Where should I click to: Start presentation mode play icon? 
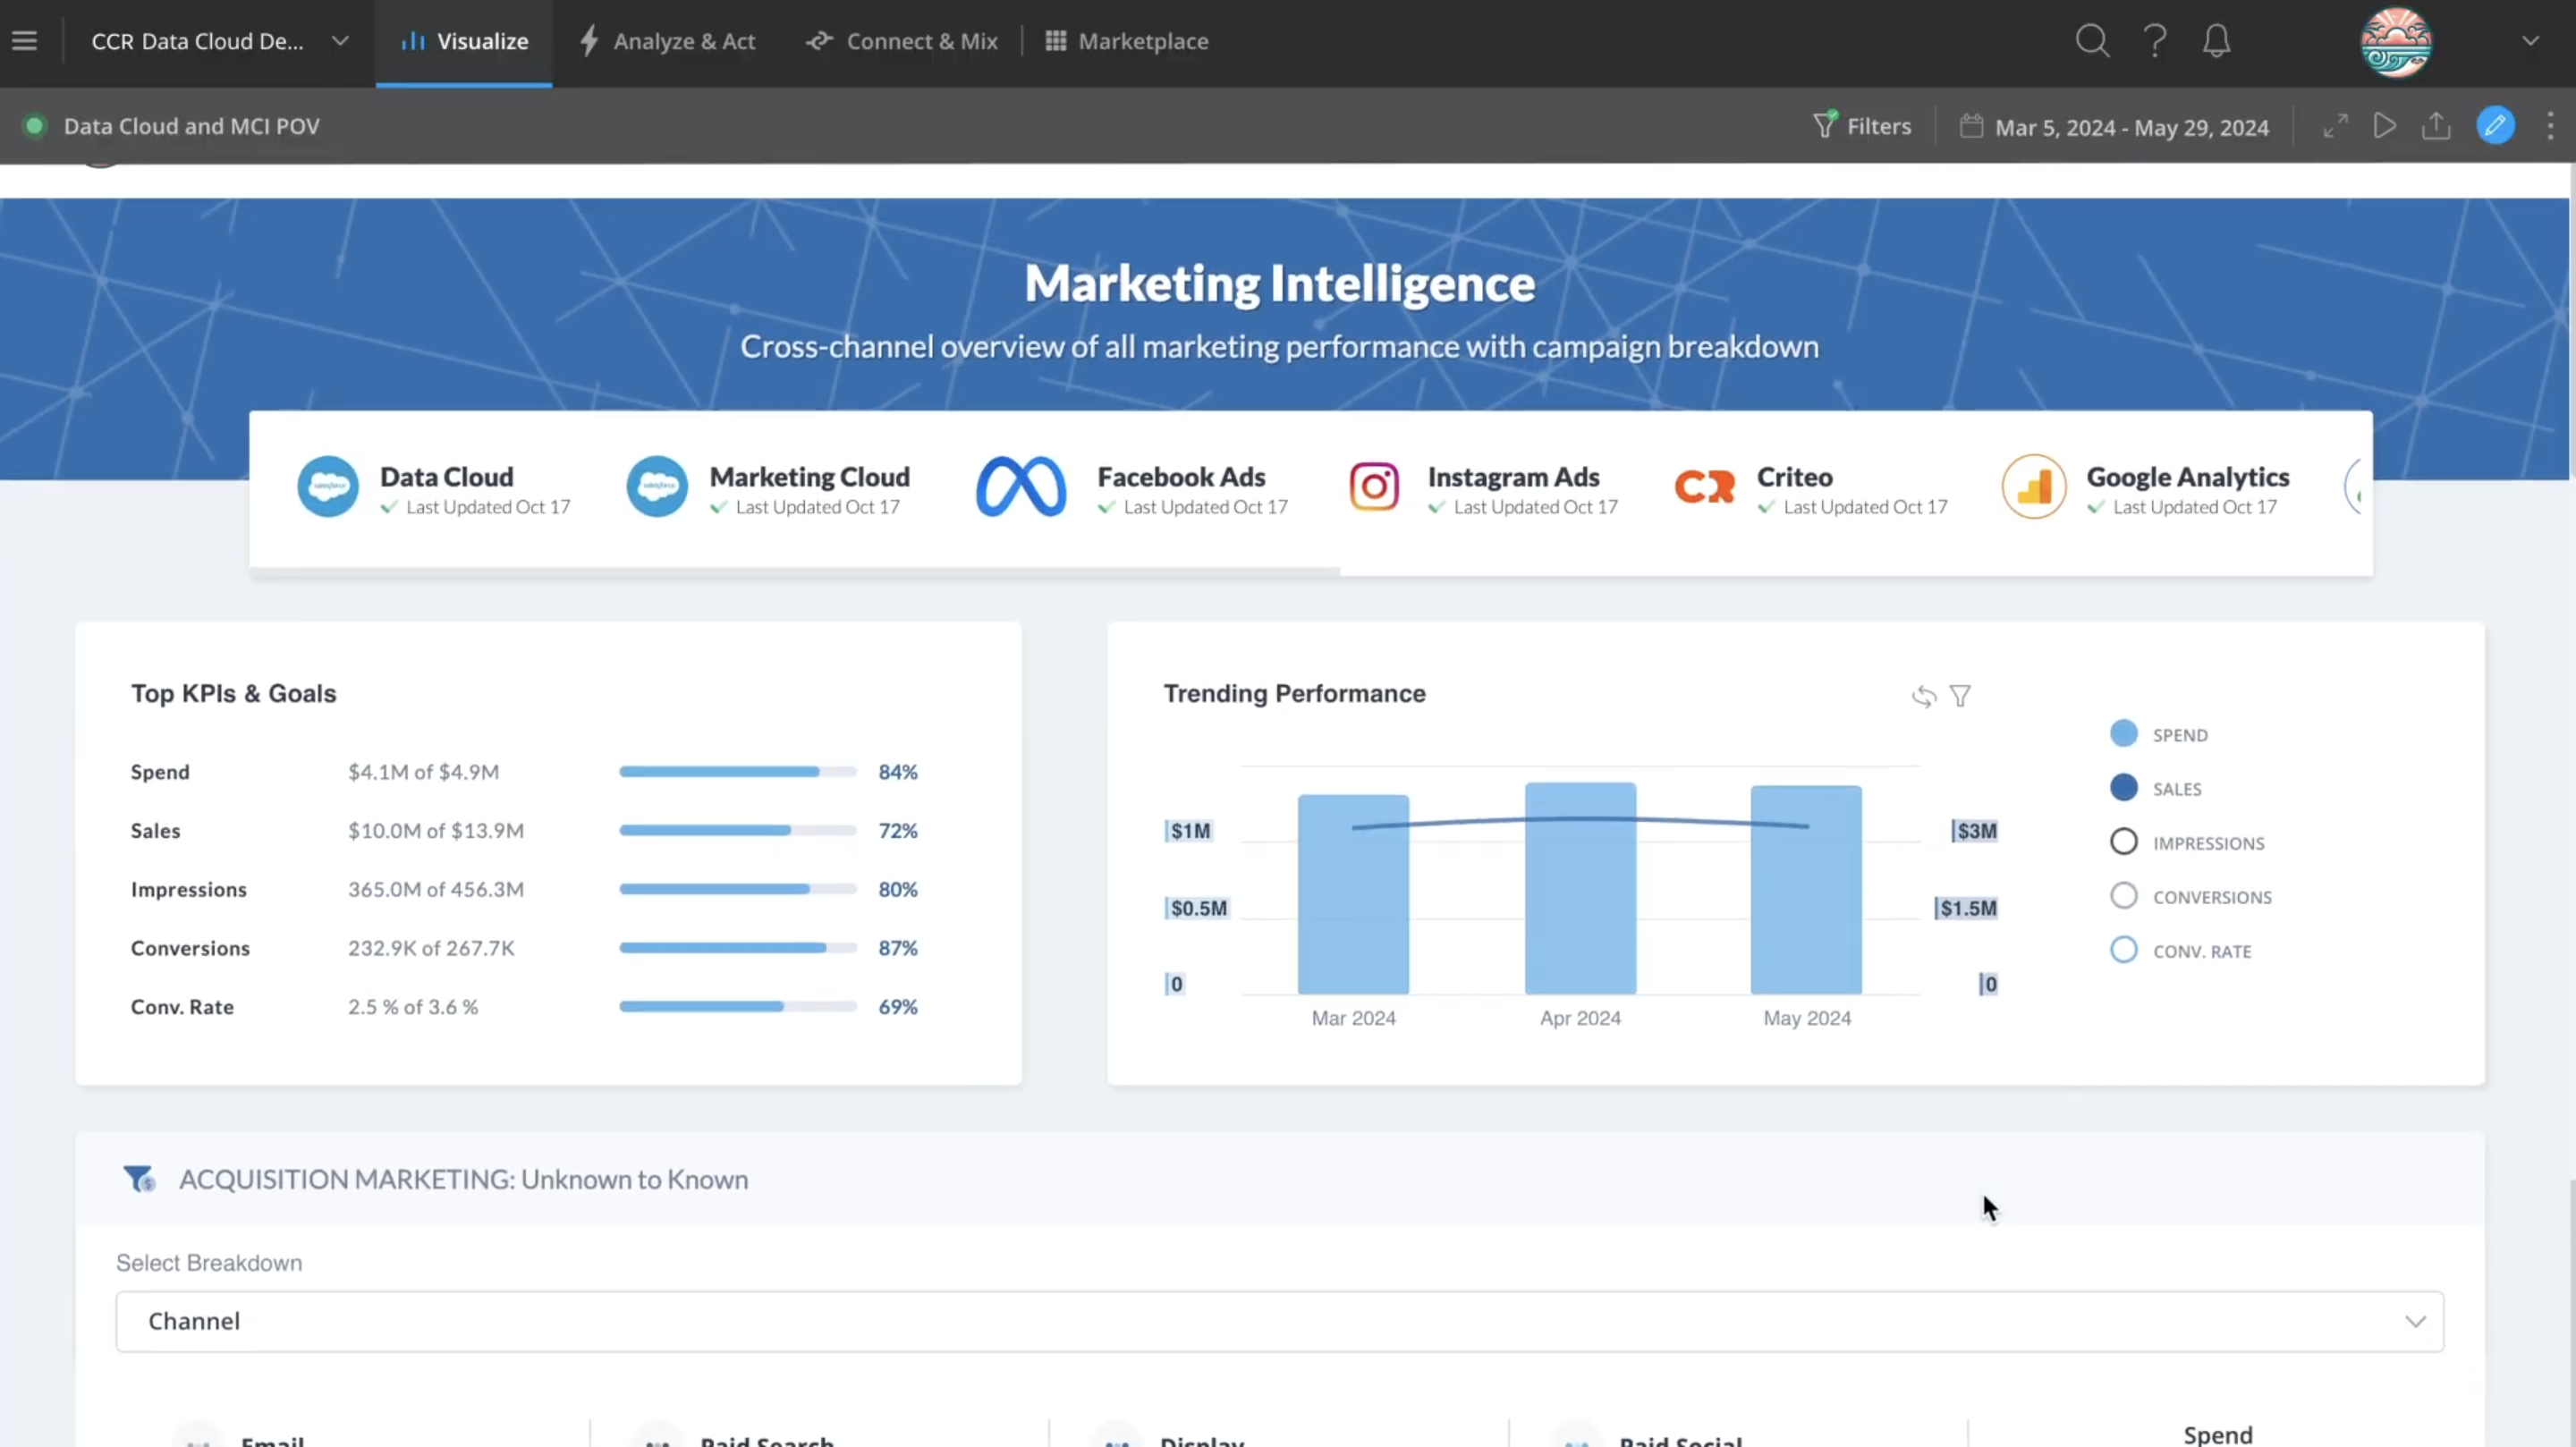[2385, 126]
